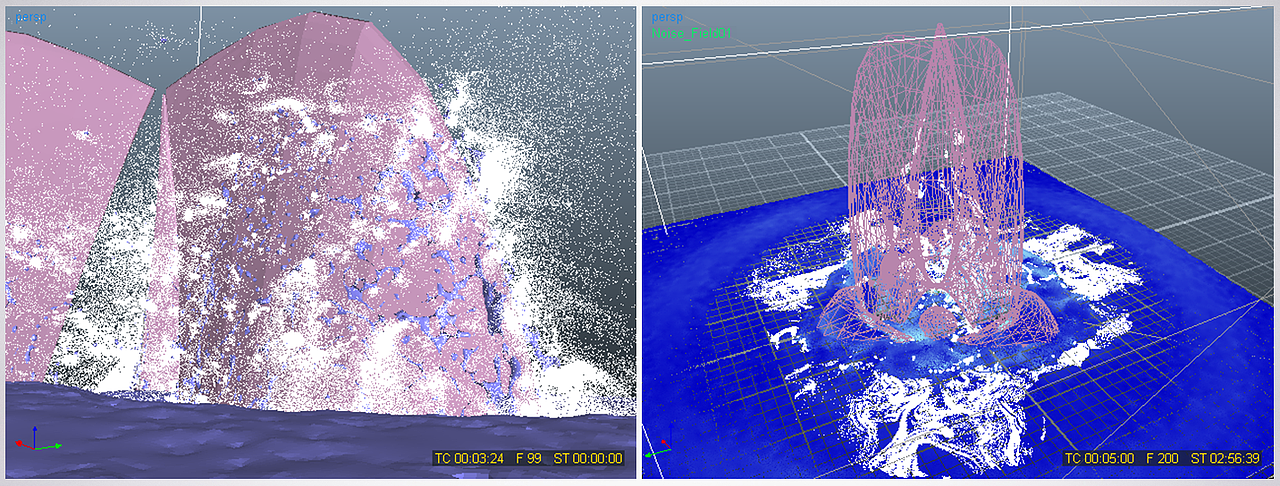This screenshot has height=486, width=1280.
Task: Click the persp label in right viewport
Action: click(x=665, y=17)
